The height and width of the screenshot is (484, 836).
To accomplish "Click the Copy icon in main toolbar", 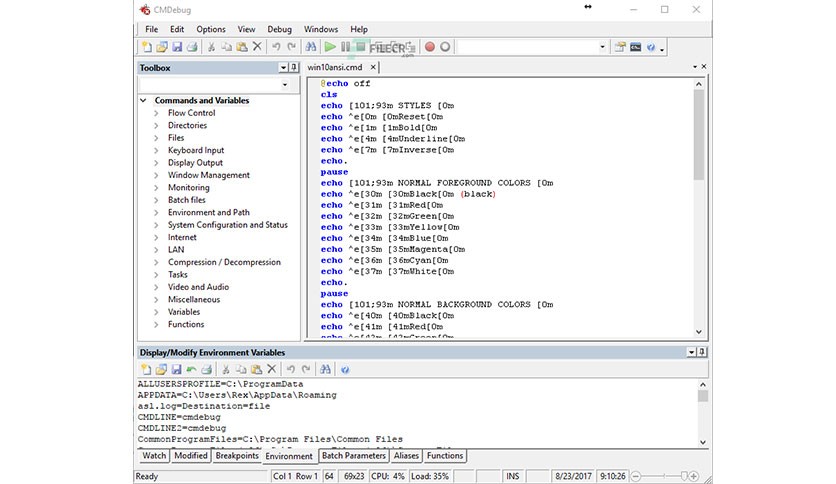I will 227,47.
